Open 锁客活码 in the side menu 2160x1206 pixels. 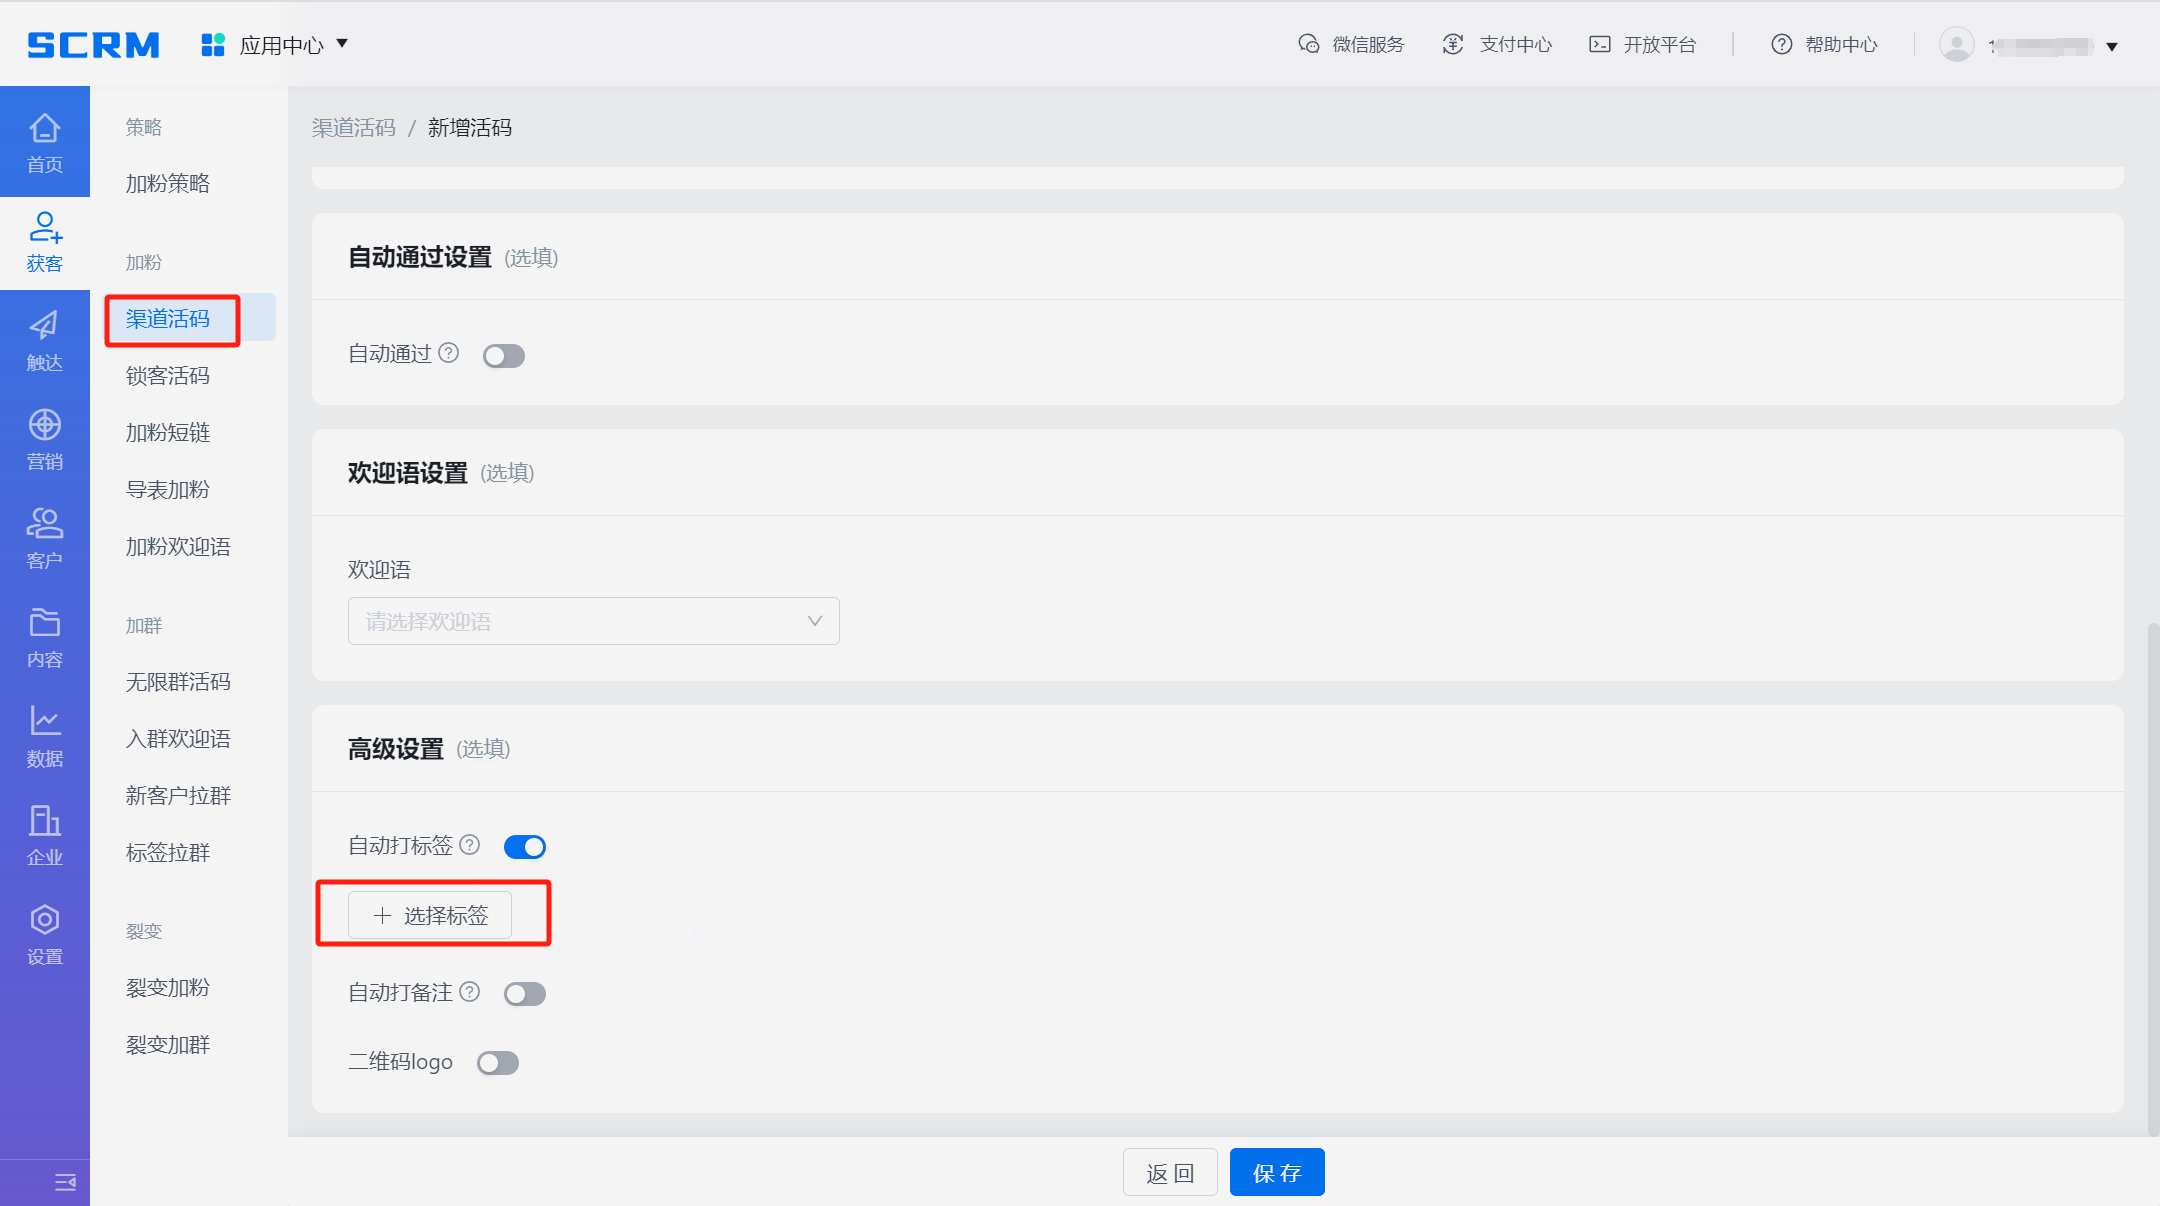click(168, 376)
